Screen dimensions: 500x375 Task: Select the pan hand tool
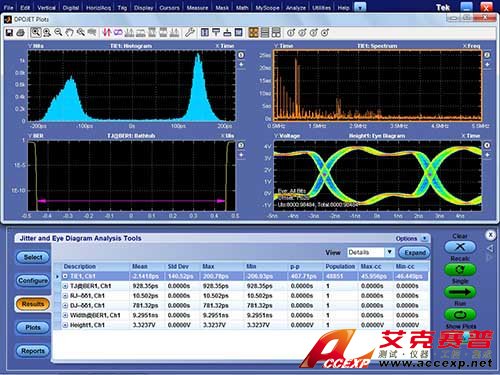(x=69, y=32)
